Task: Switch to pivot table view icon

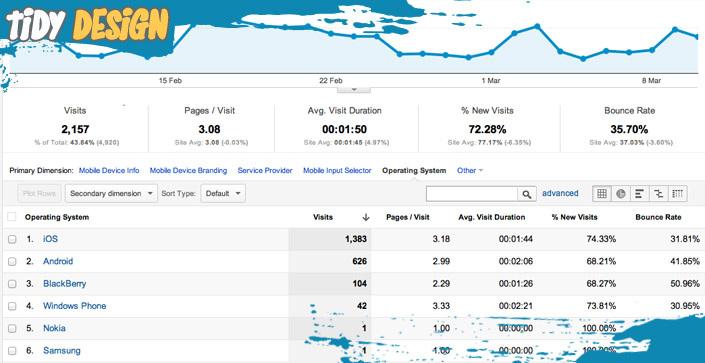Action: [678, 194]
